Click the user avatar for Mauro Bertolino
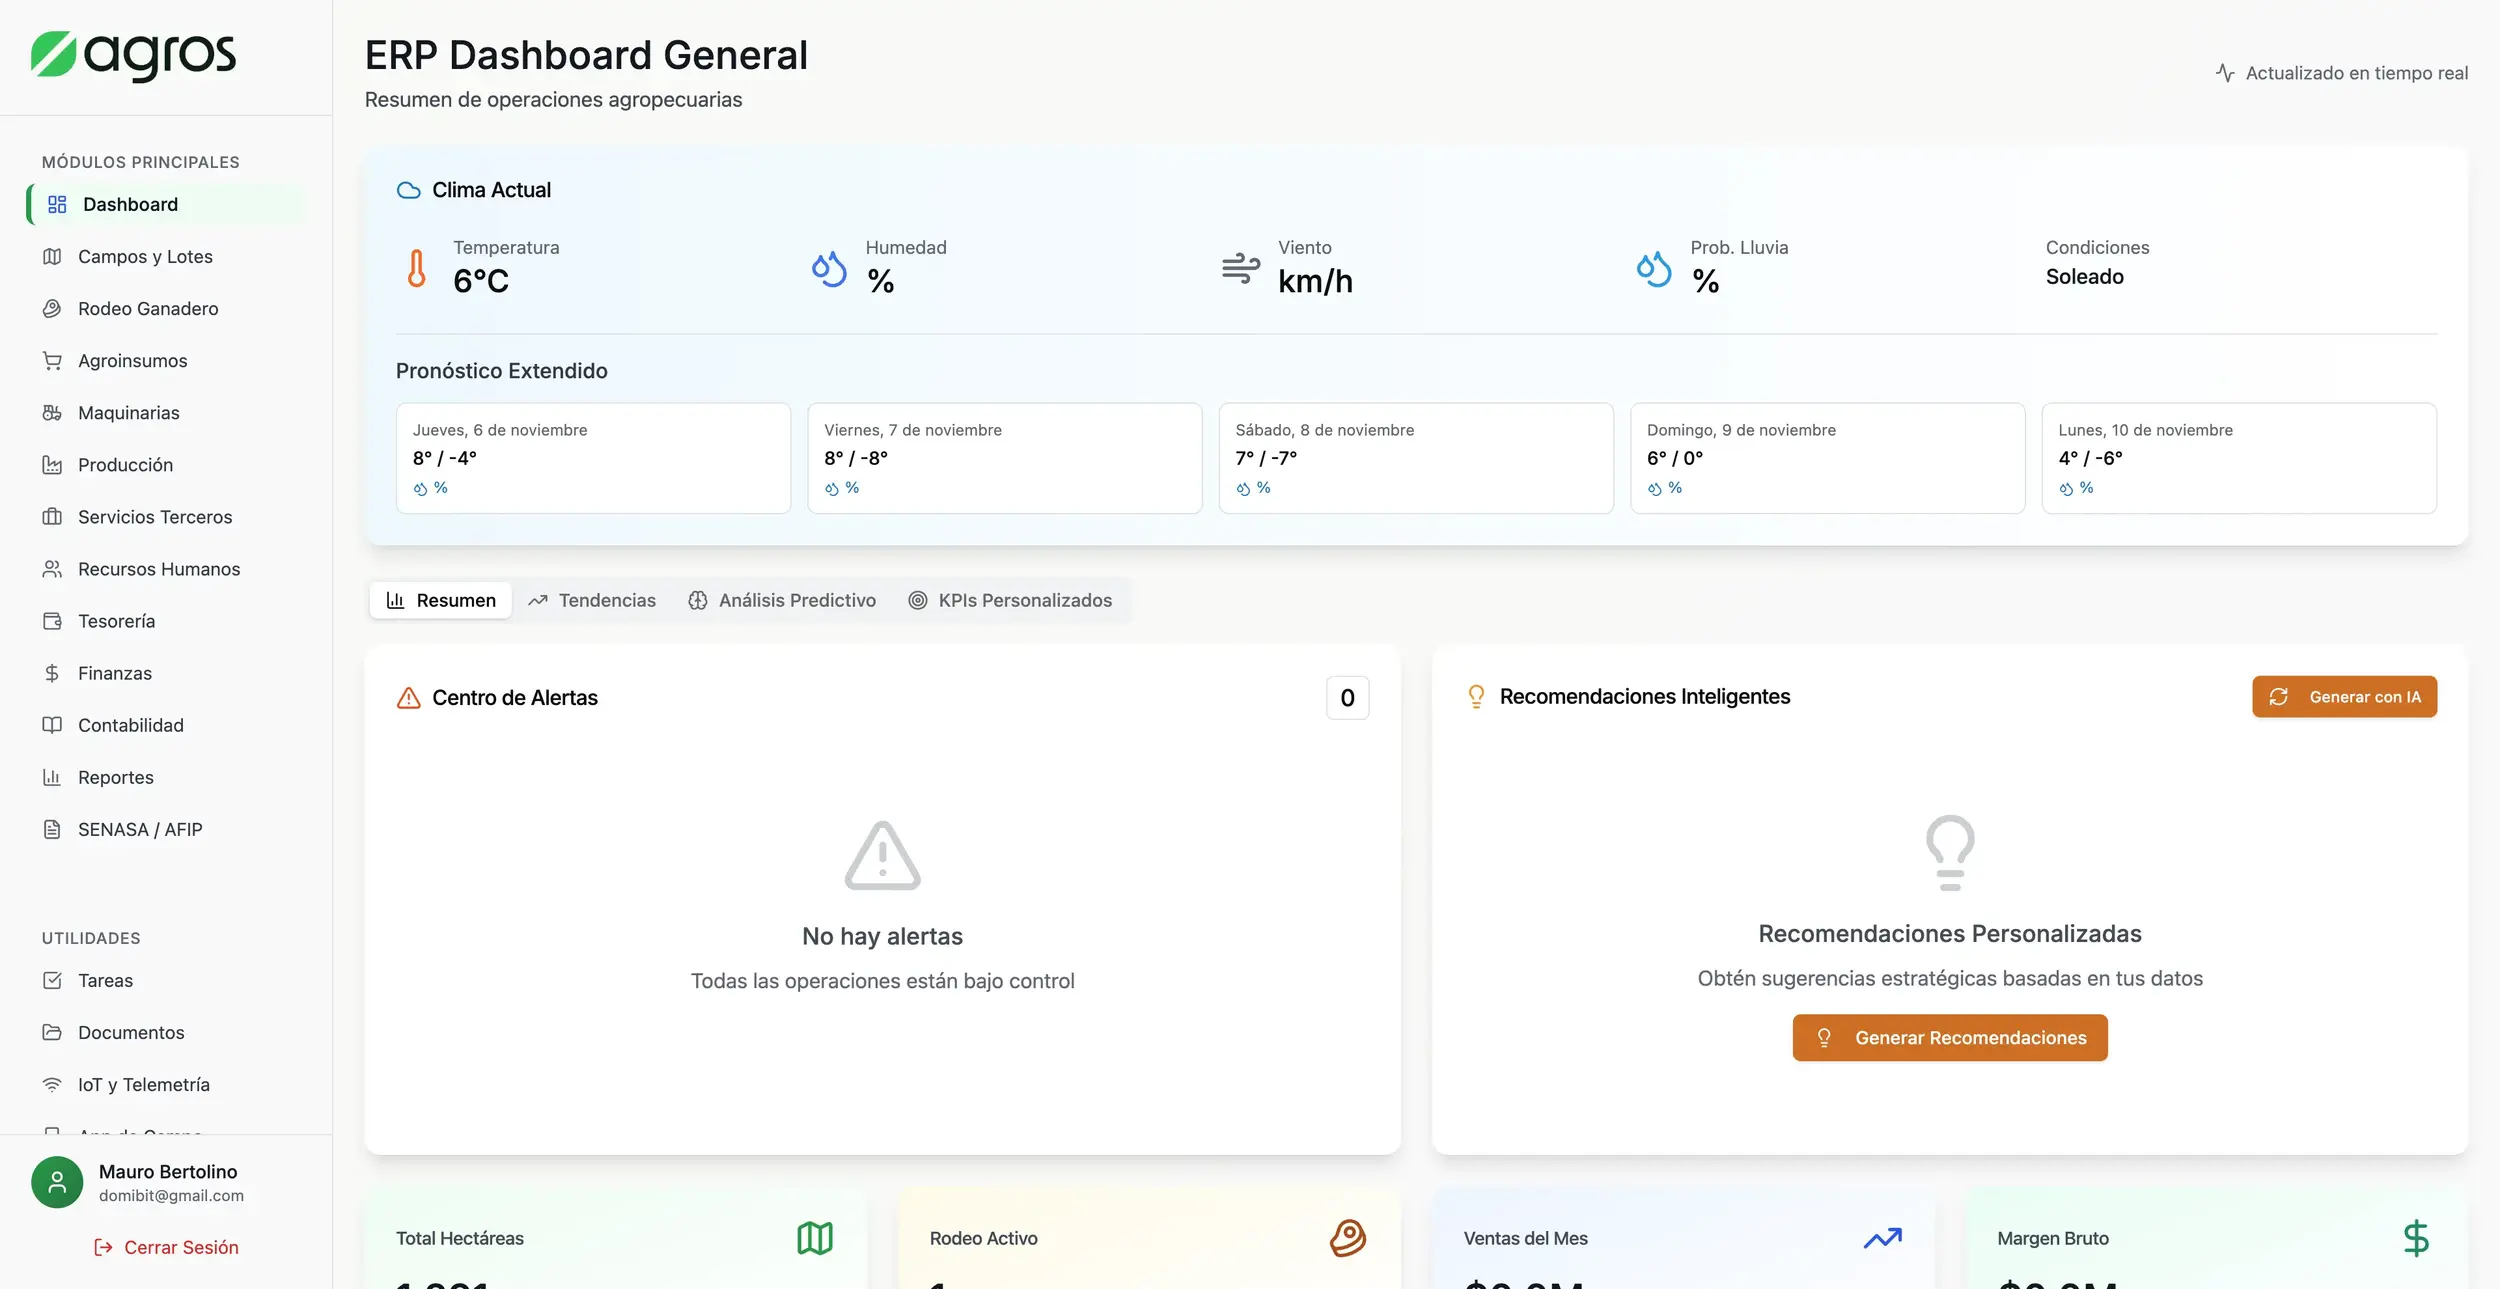 [57, 1182]
